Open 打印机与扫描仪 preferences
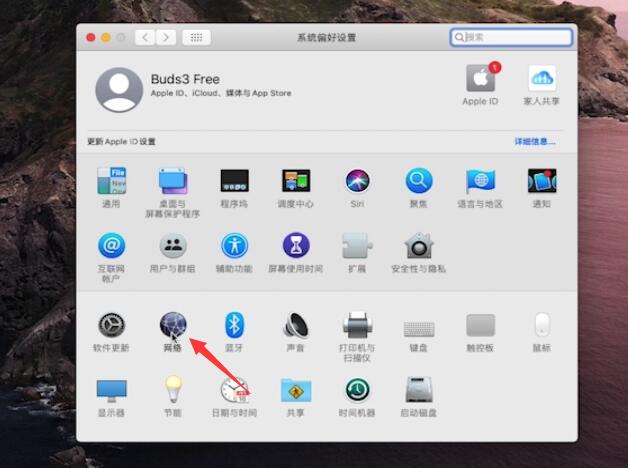628x468 pixels. tap(357, 325)
